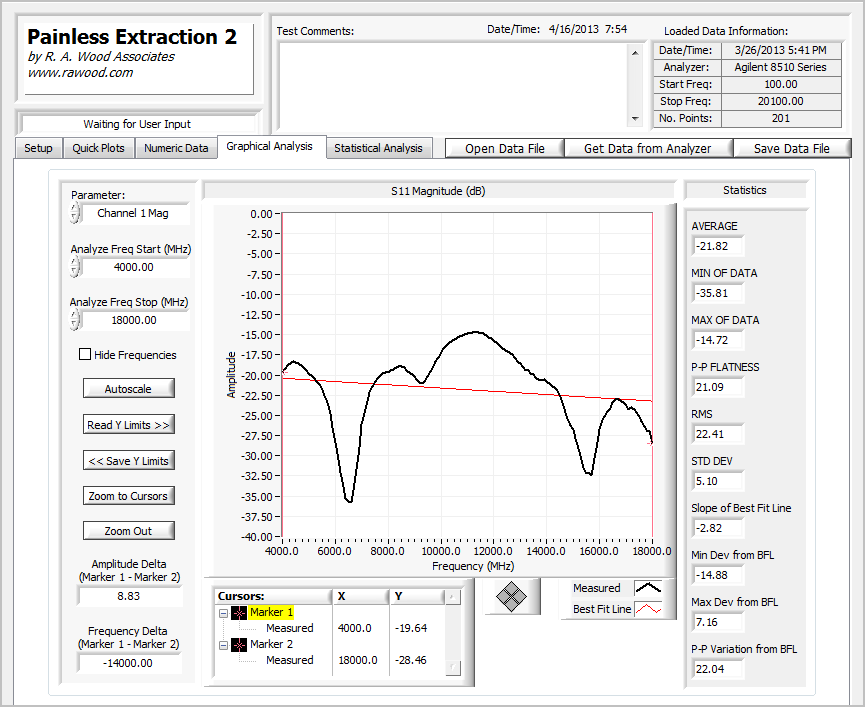Click the STD DEV value 5.10
Screen dimensions: 865x707
point(718,481)
